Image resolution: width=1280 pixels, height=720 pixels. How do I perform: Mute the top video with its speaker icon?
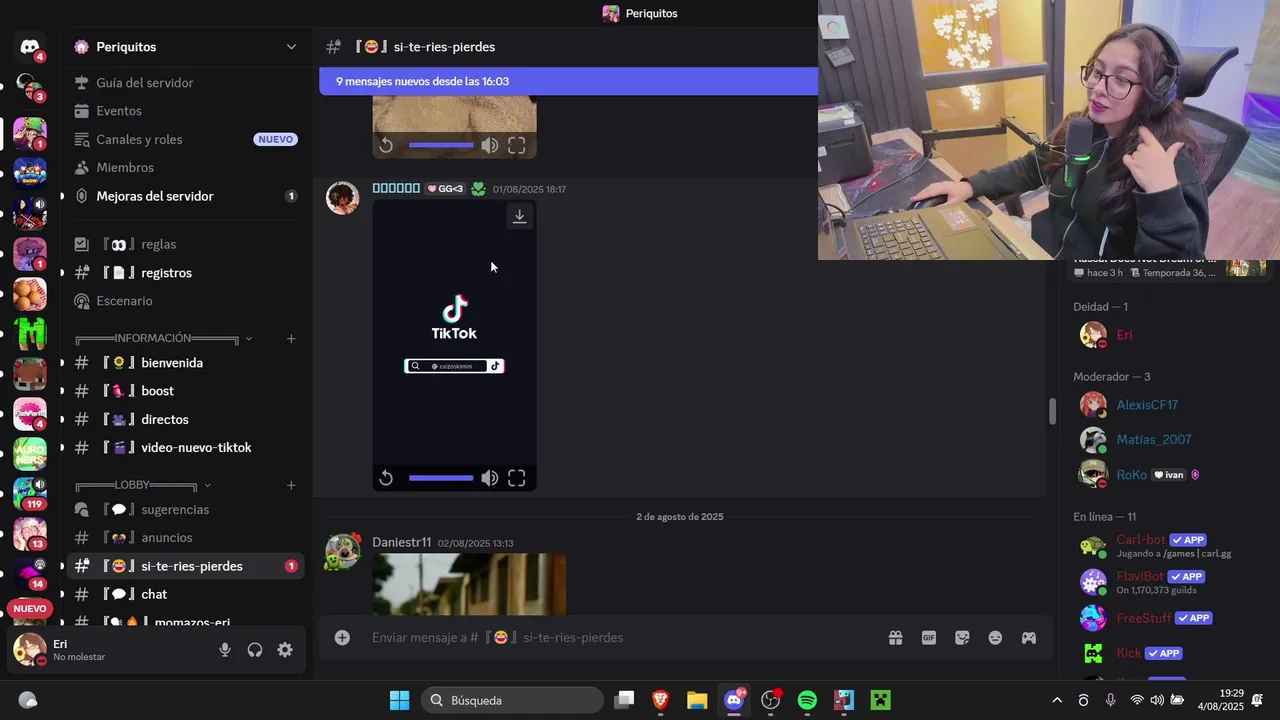[x=489, y=146]
